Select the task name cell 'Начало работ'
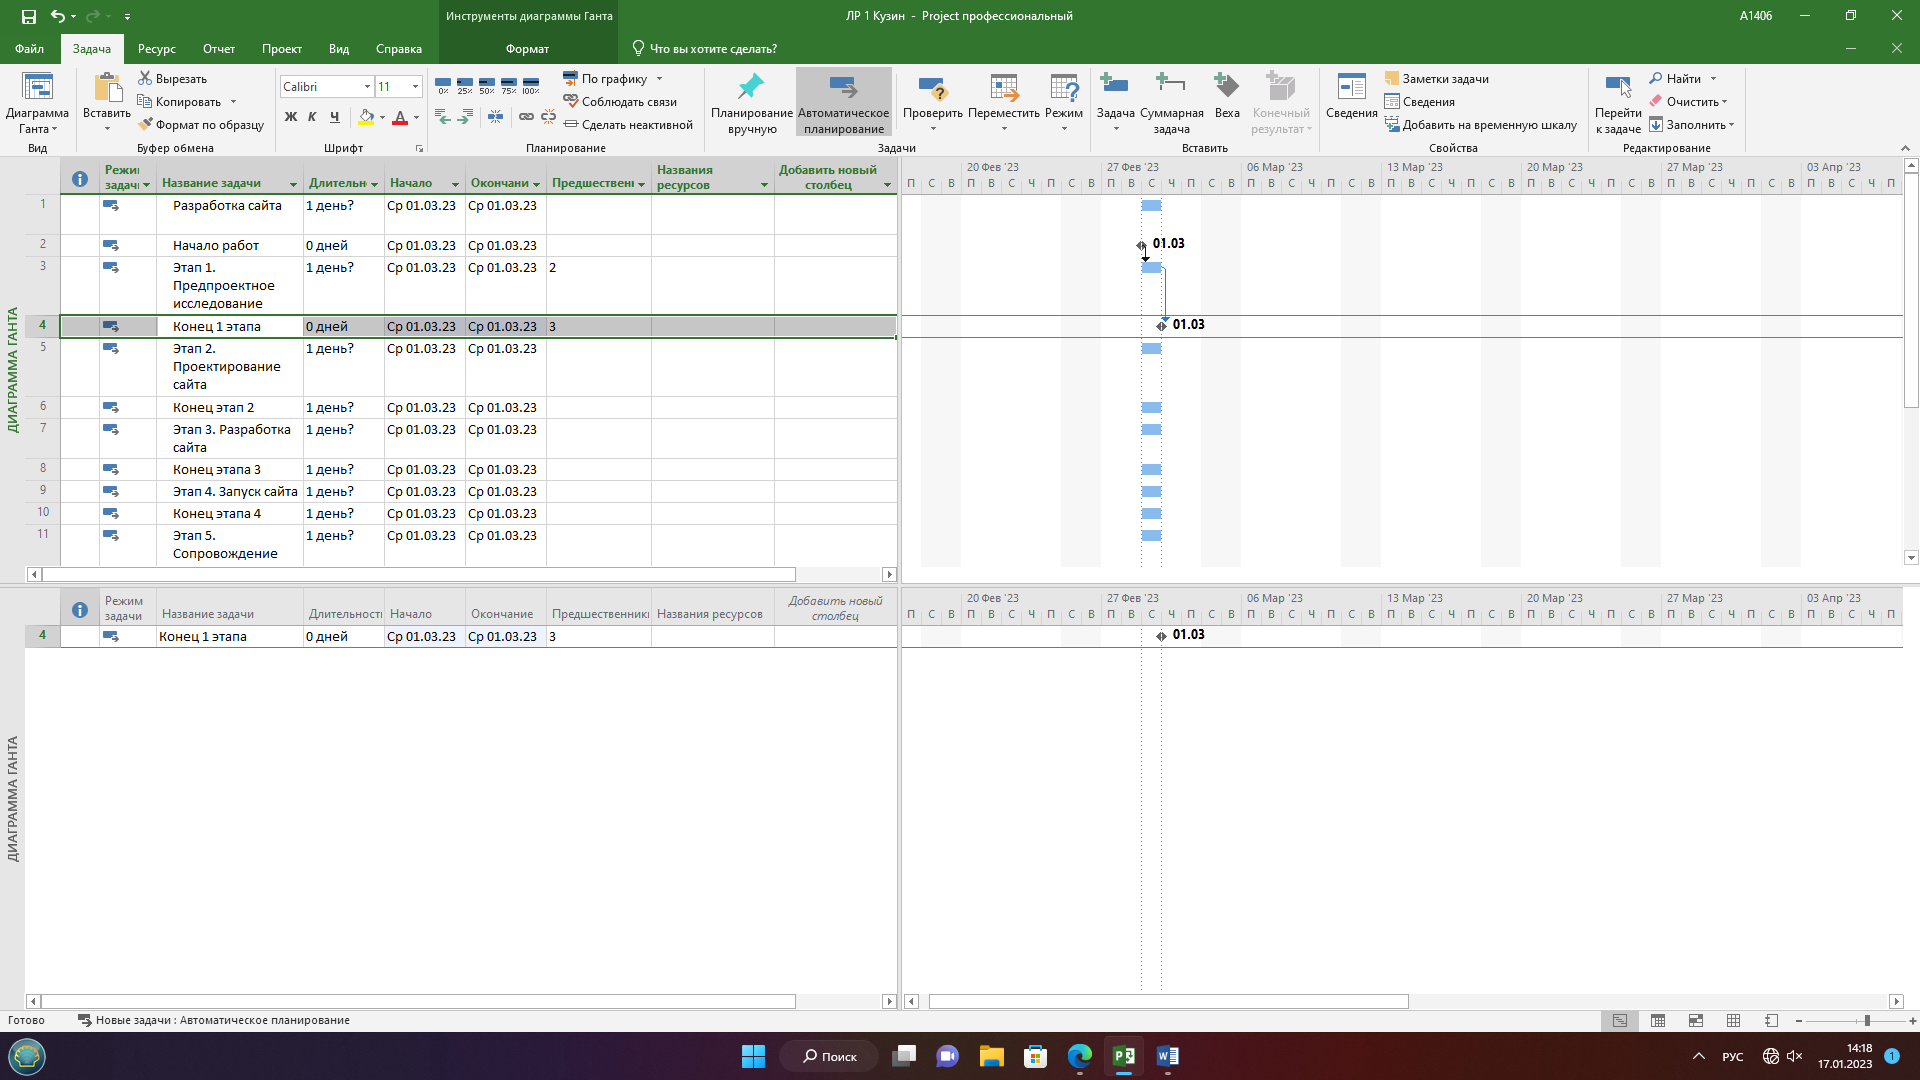1920x1080 pixels. tap(230, 245)
